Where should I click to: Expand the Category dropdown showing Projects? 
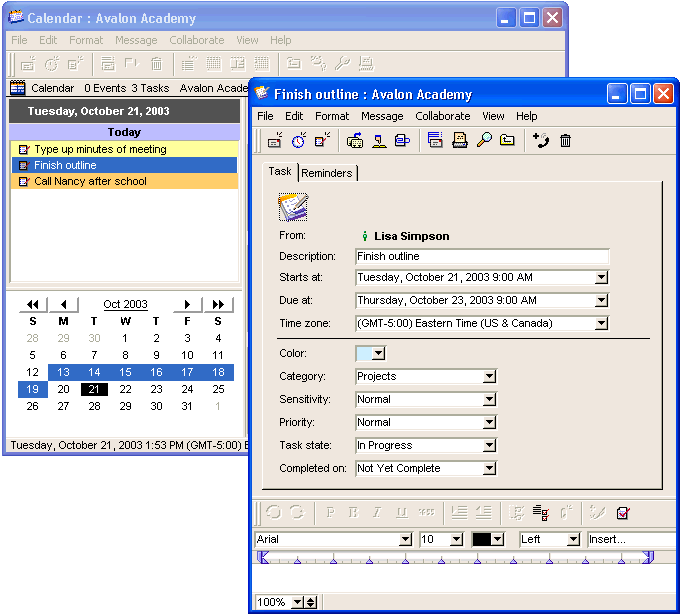[x=489, y=377]
